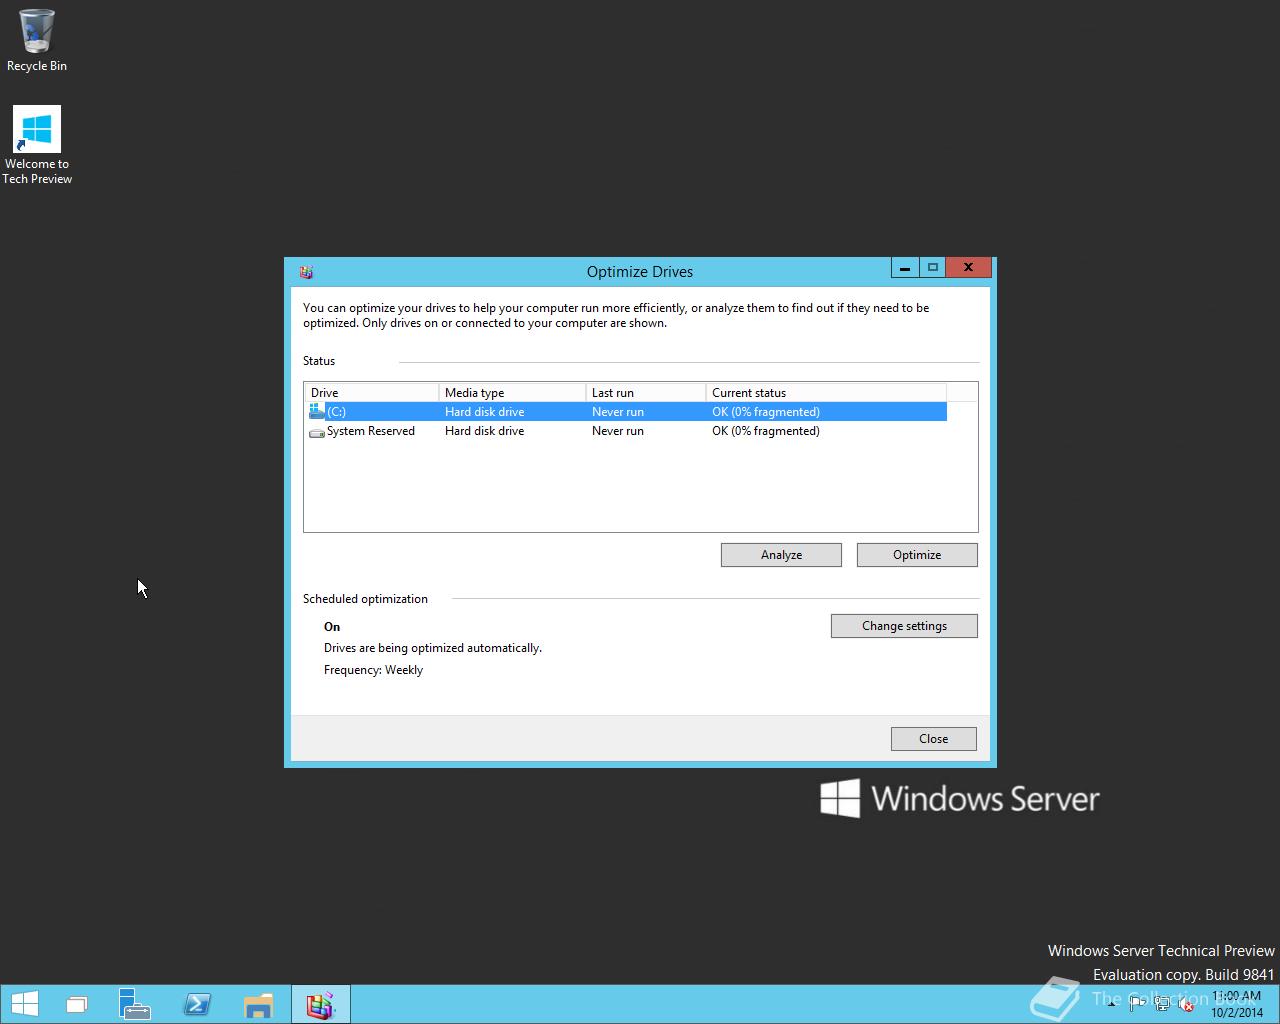The image size is (1280, 1024).
Task: Open the clock and date
Action: click(x=1237, y=1004)
